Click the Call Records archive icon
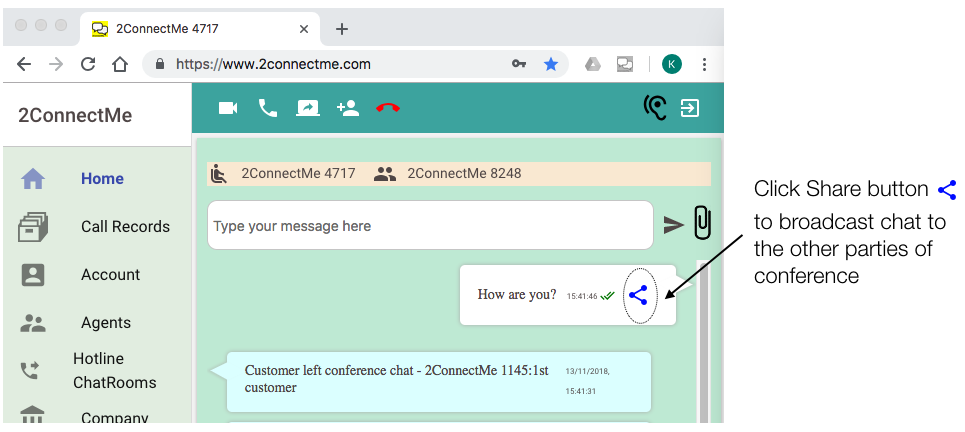Image resolution: width=965 pixels, height=432 pixels. [33, 226]
